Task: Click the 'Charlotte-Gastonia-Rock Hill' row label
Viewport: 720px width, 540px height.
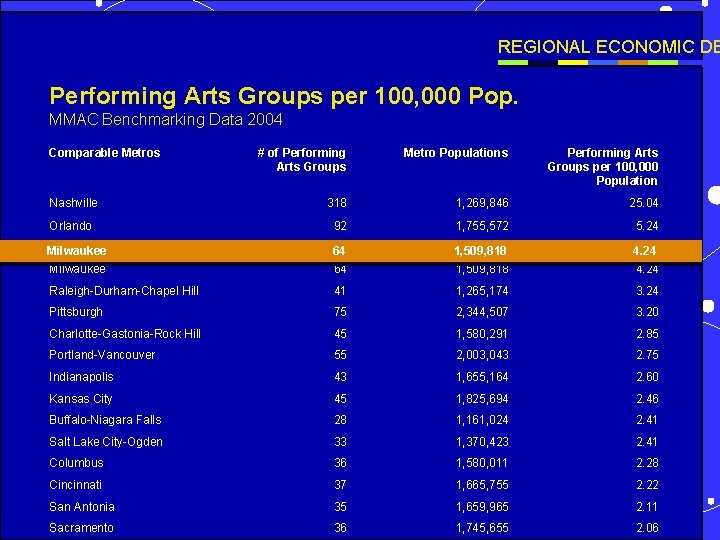Action: point(125,334)
